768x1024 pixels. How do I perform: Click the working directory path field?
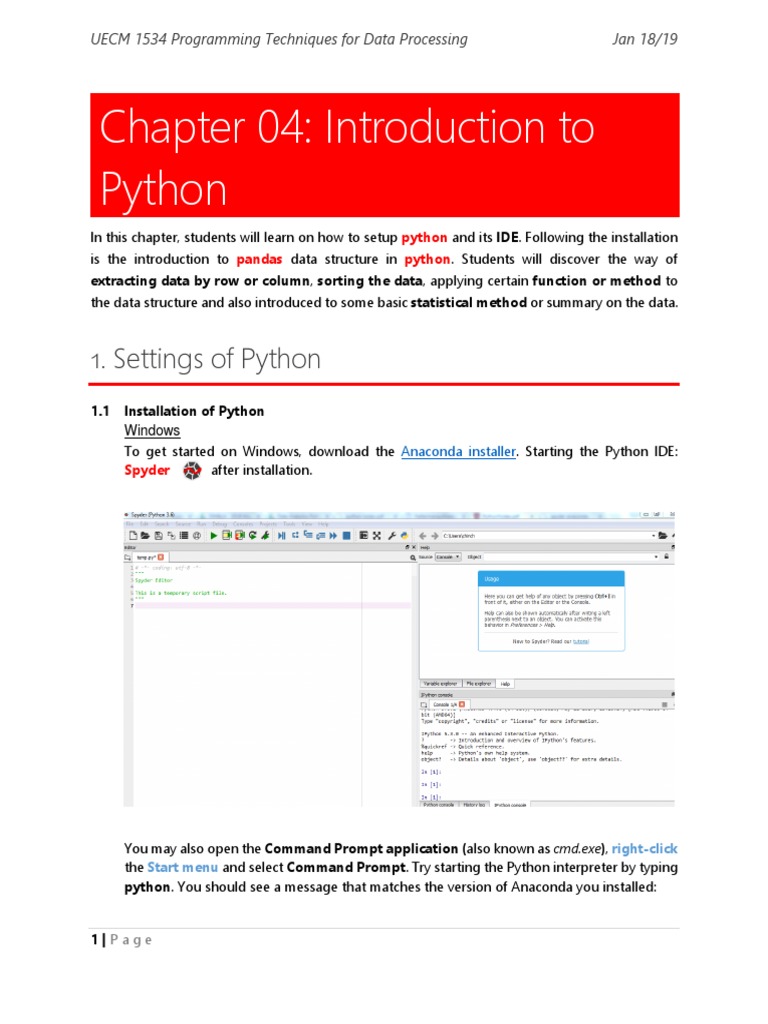pos(548,536)
